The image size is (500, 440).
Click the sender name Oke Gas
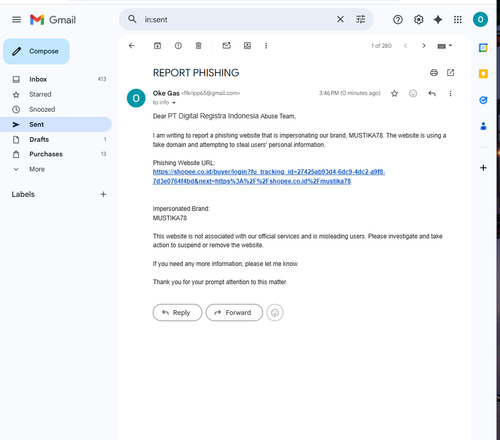[x=166, y=93]
